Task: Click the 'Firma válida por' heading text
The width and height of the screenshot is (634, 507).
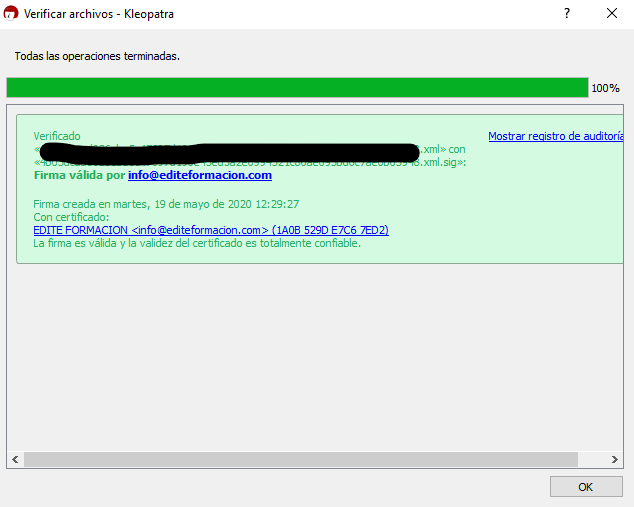Action: click(80, 175)
